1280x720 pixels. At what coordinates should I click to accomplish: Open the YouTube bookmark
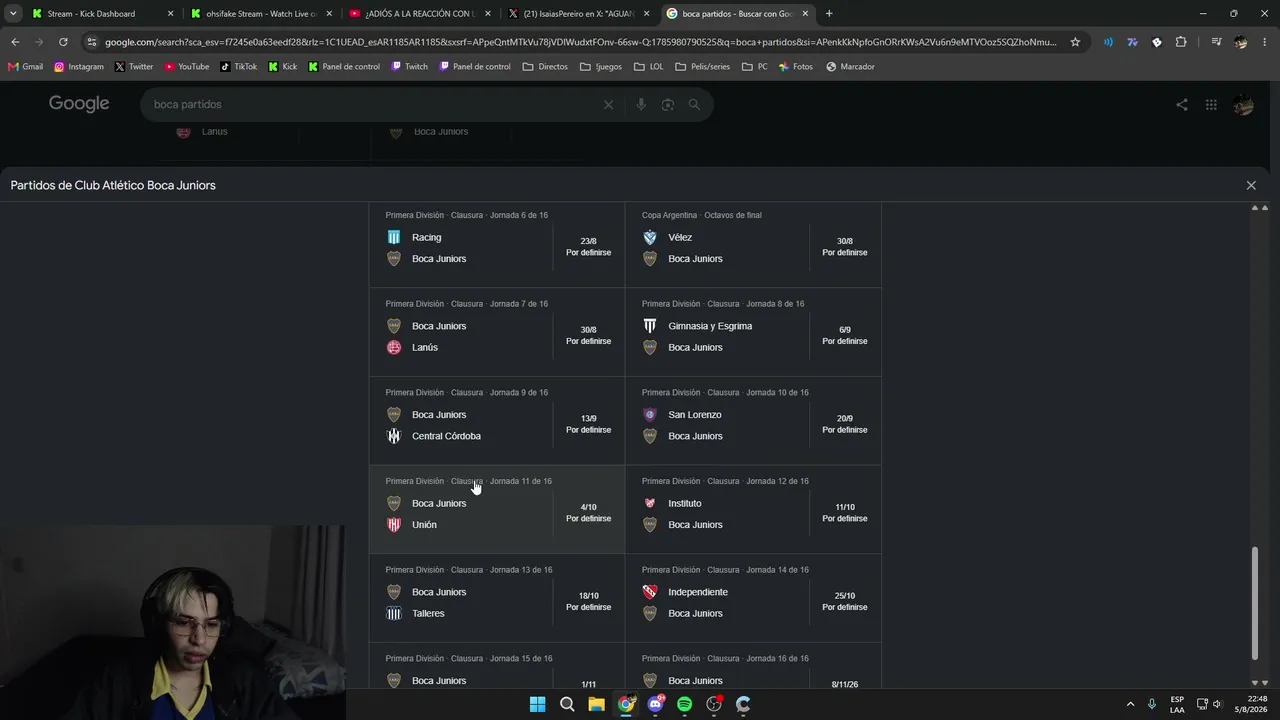tap(187, 67)
